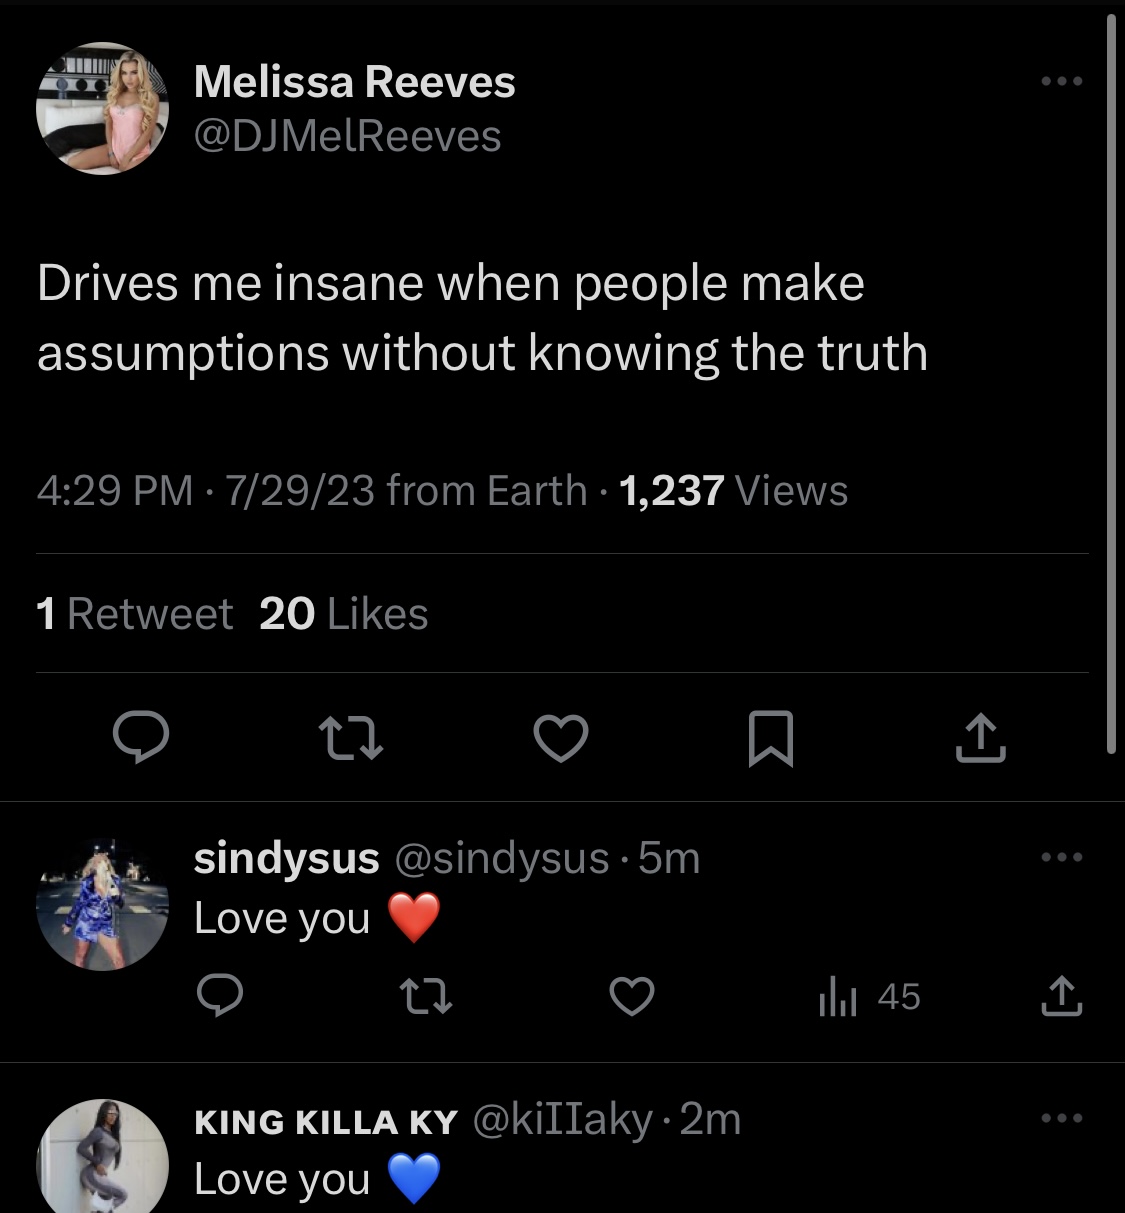
Task: Bookmark the main tweet
Action: [771, 738]
